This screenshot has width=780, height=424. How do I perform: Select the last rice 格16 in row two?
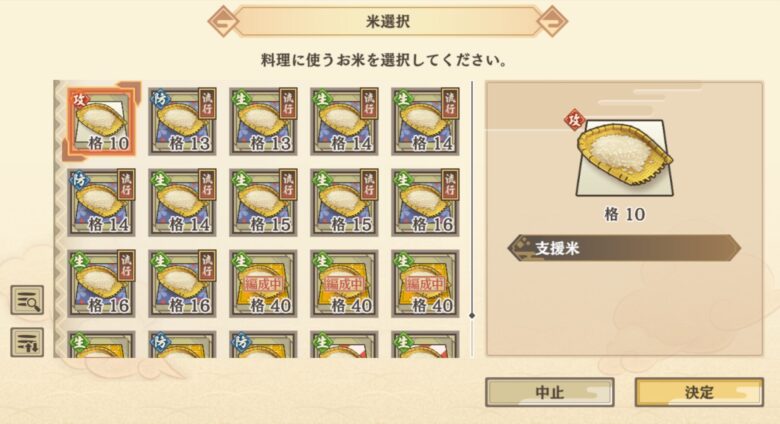[x=425, y=202]
